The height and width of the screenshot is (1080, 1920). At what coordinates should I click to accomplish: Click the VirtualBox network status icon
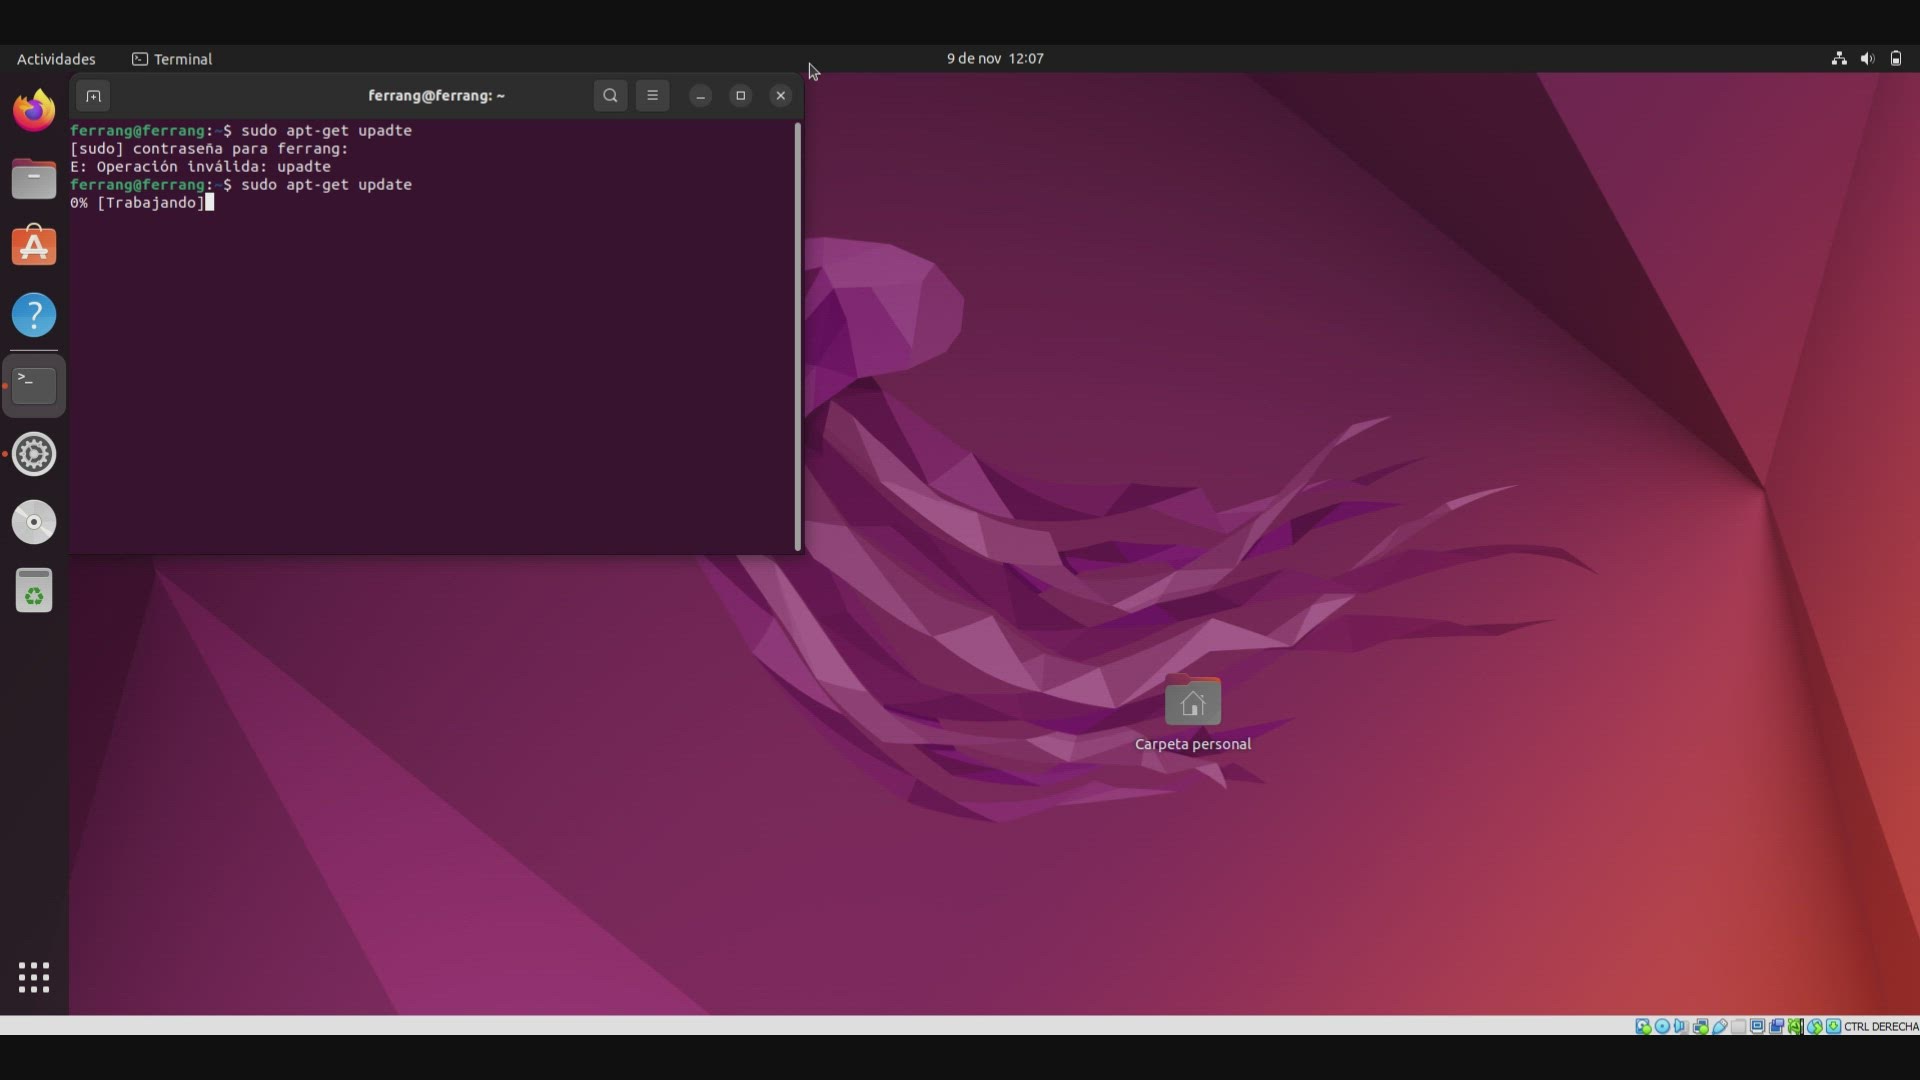coord(1700,1026)
